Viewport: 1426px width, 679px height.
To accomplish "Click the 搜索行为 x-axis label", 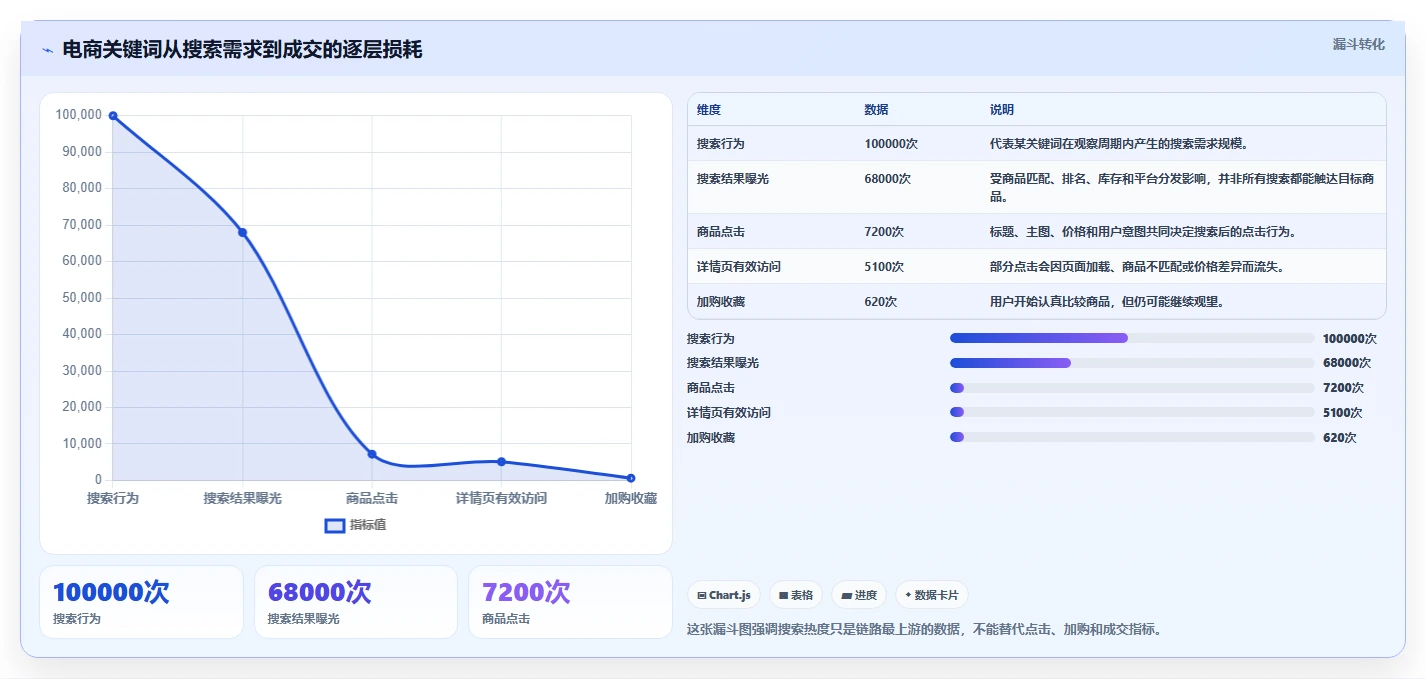I will click(x=113, y=498).
